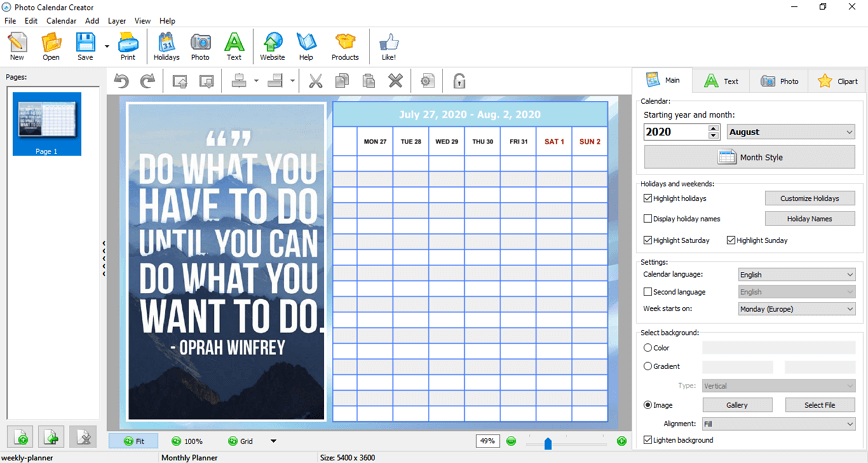Click the Like! thumbs-up icon
The width and height of the screenshot is (868, 463).
click(x=389, y=47)
